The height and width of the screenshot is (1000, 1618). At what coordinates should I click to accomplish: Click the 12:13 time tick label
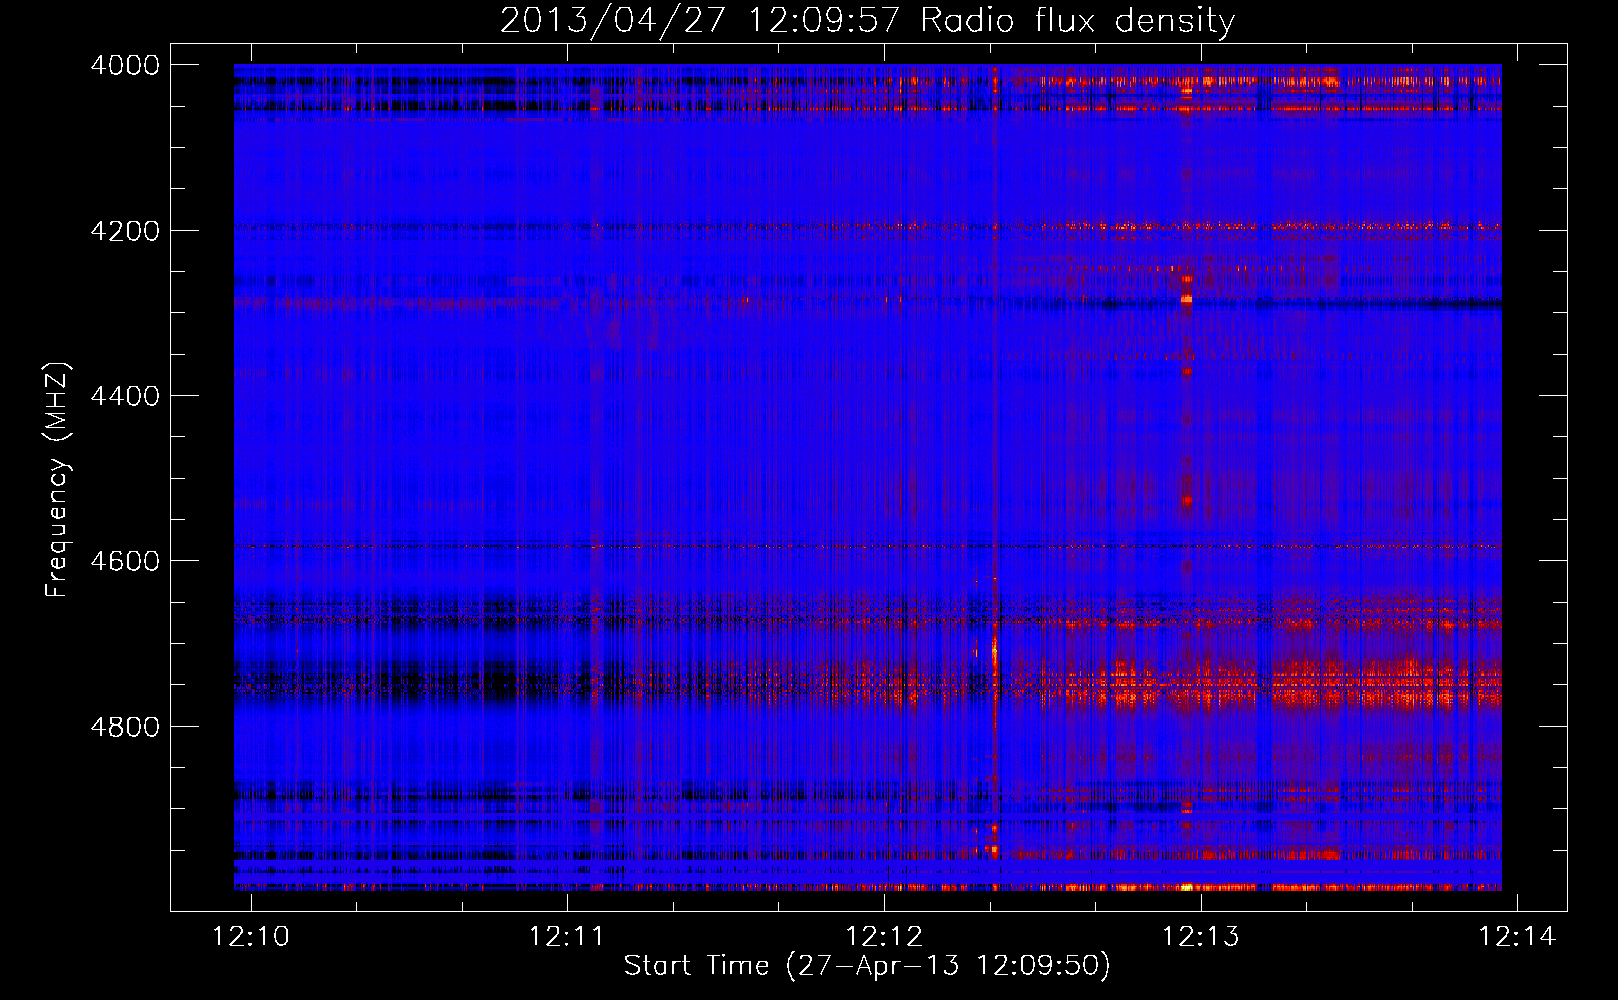[x=1201, y=936]
